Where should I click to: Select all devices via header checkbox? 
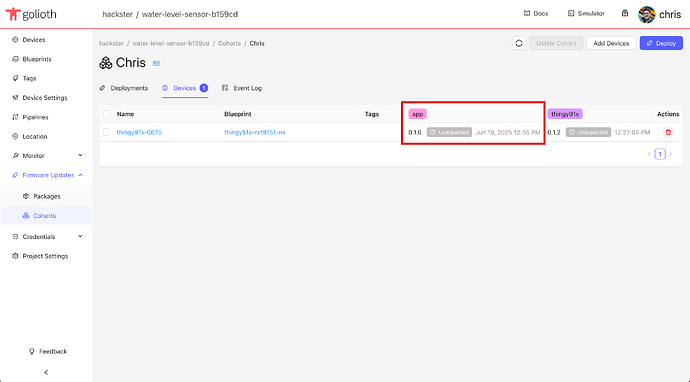[106, 114]
